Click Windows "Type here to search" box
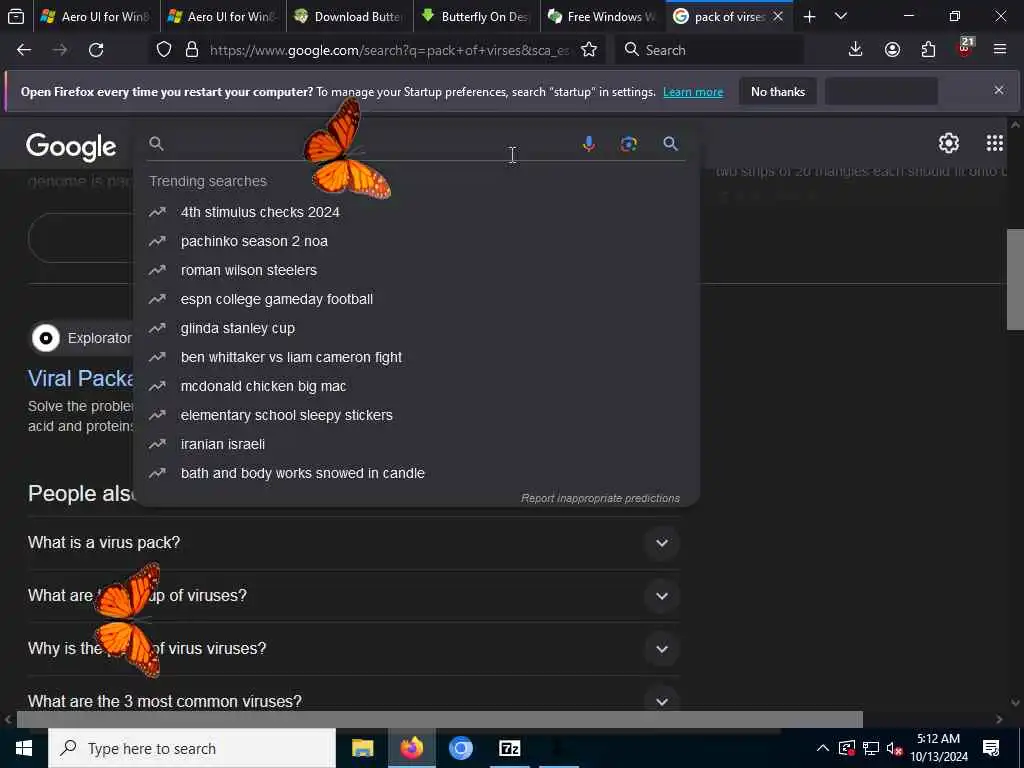 [x=192, y=748]
